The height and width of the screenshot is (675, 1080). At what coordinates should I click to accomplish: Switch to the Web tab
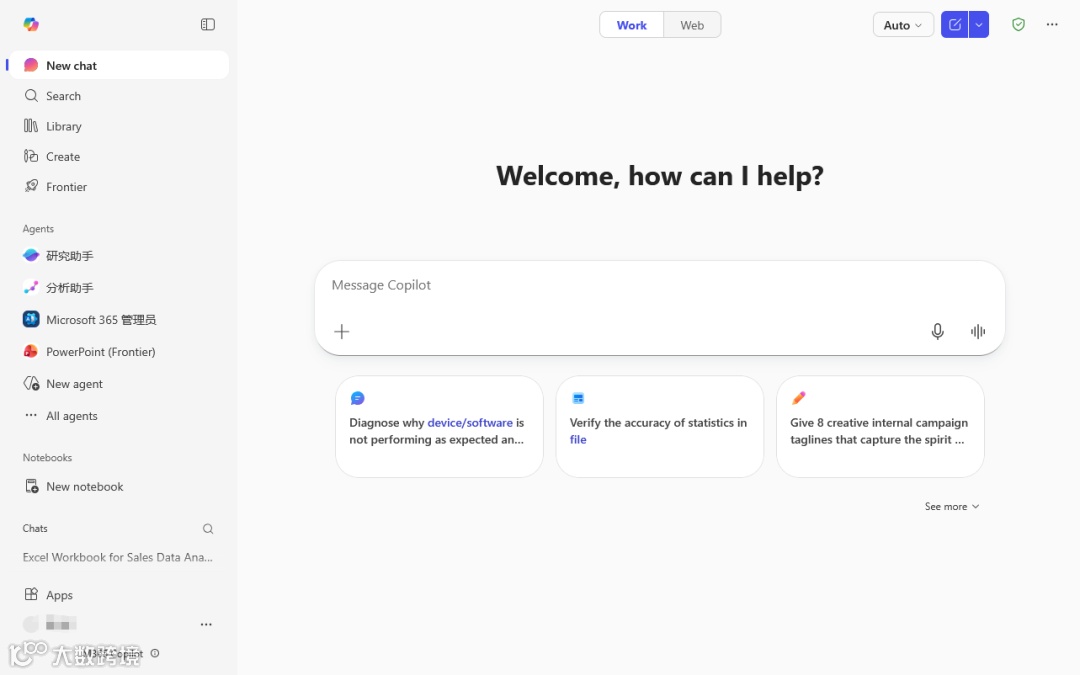click(x=692, y=25)
